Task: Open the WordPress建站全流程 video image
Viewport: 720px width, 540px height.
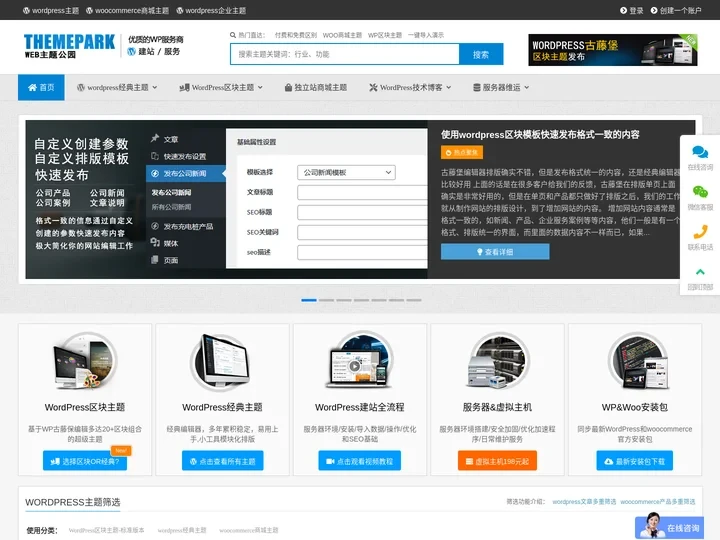Action: click(360, 361)
